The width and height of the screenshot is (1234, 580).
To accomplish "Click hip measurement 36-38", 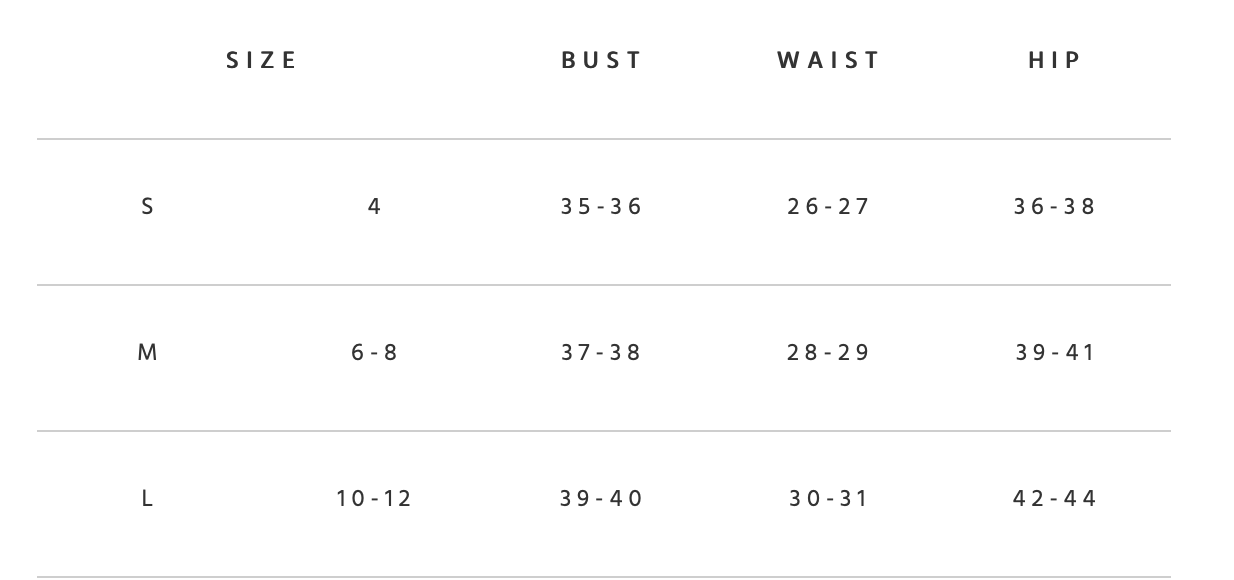I will 1055,207.
